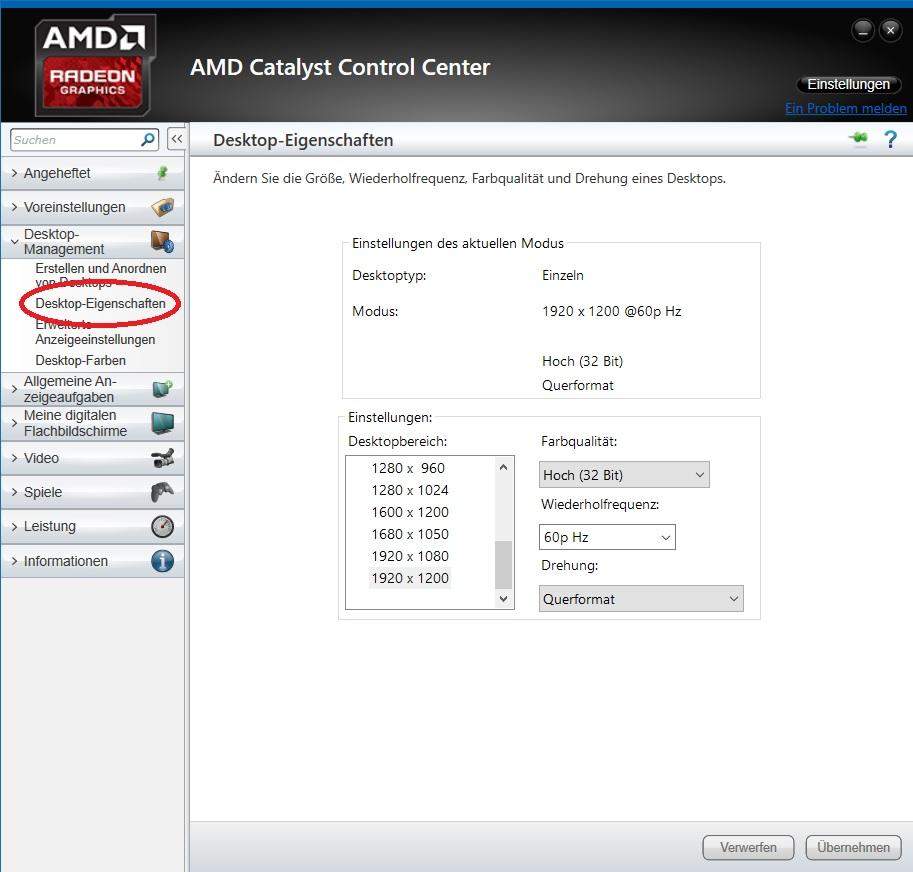This screenshot has height=872, width=913.
Task: Open the Farbqualität dropdown
Action: click(624, 475)
